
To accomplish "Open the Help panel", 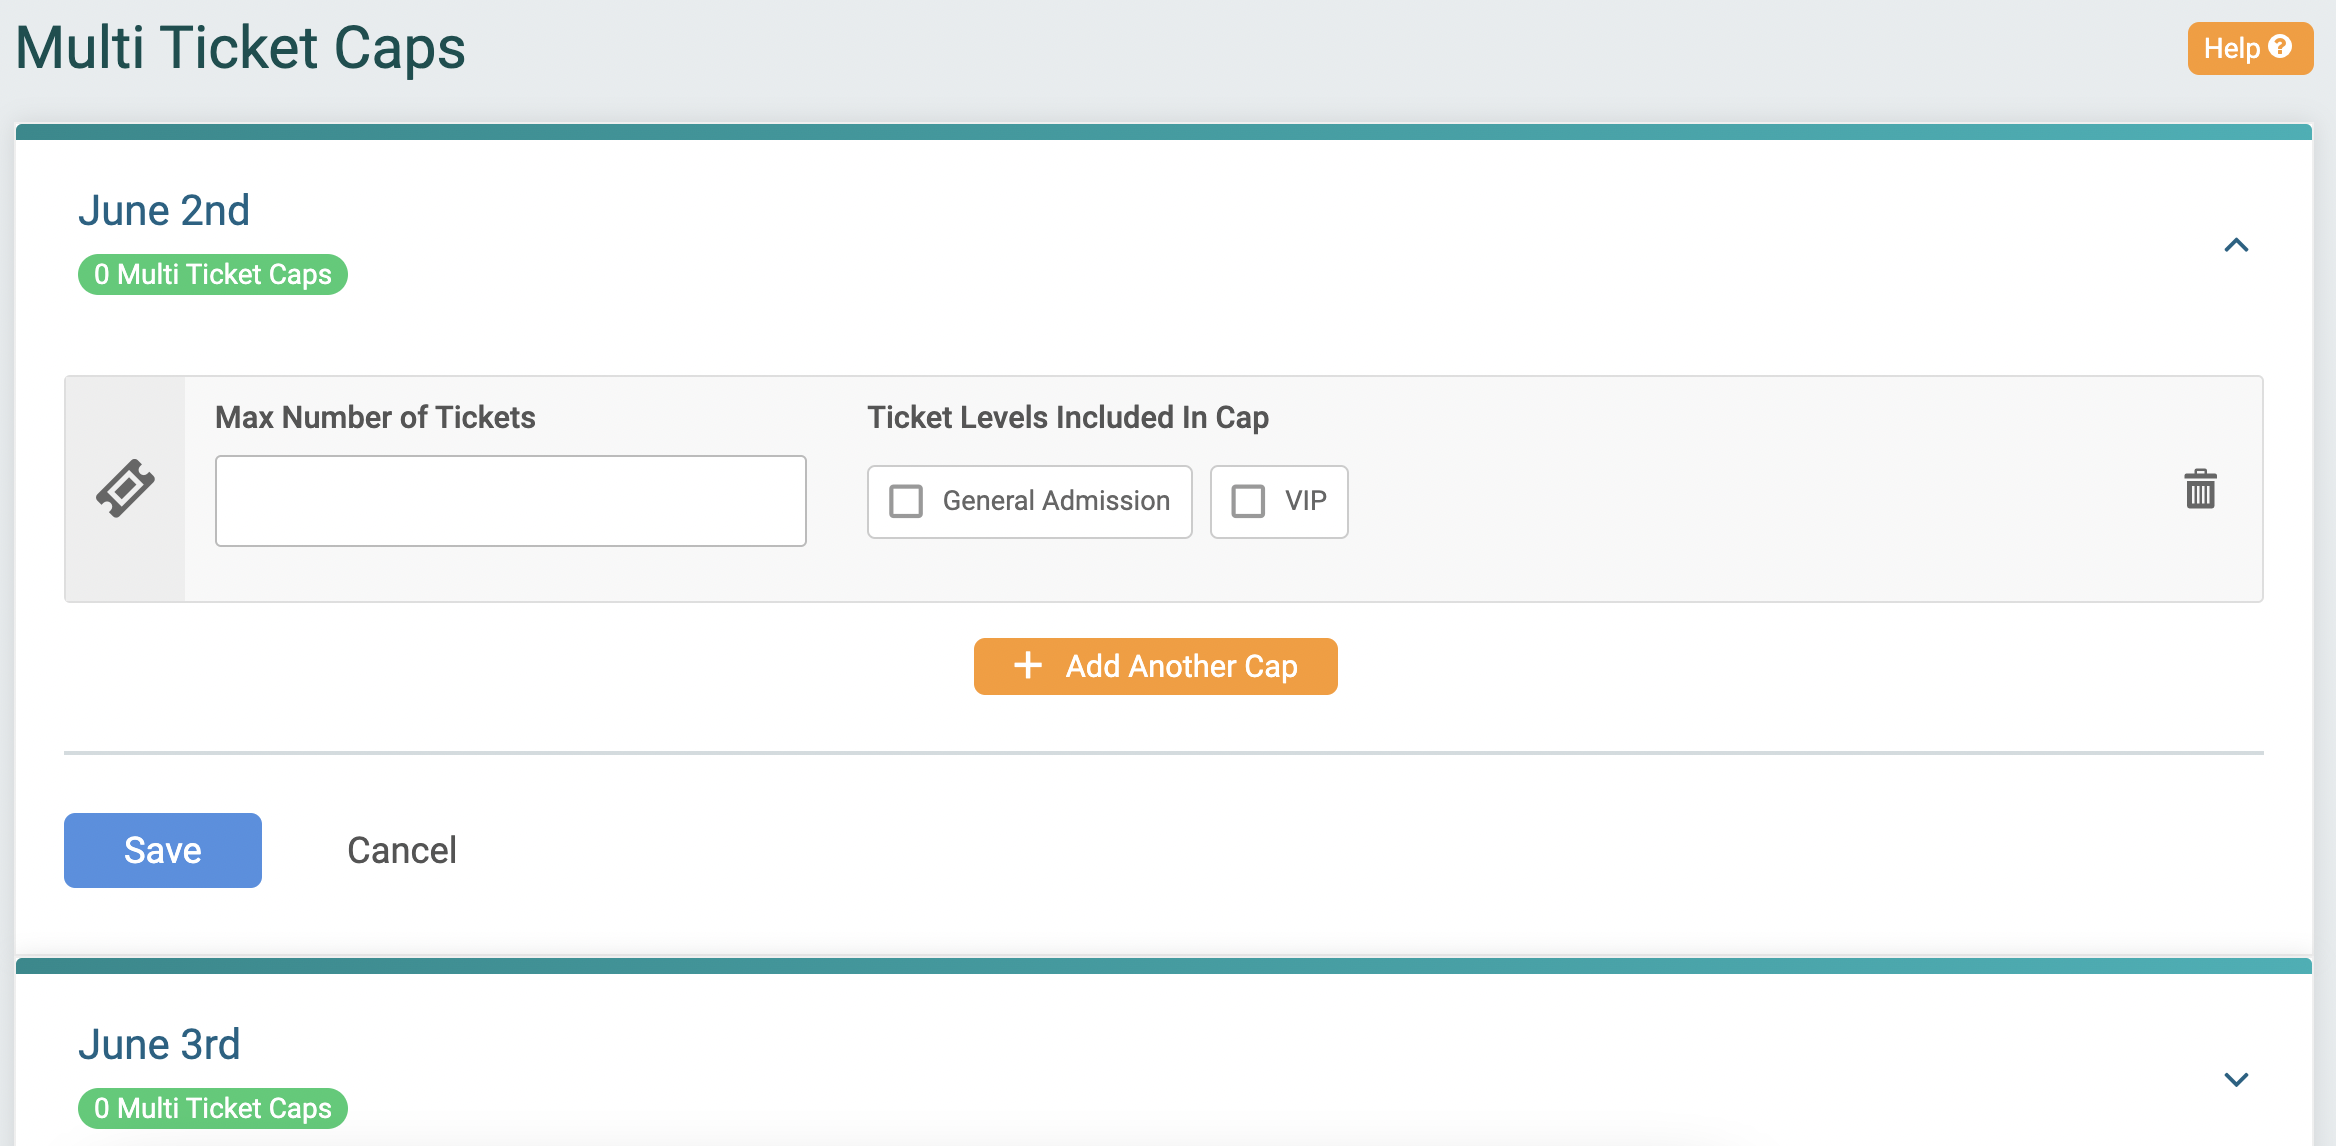I will (x=2248, y=46).
